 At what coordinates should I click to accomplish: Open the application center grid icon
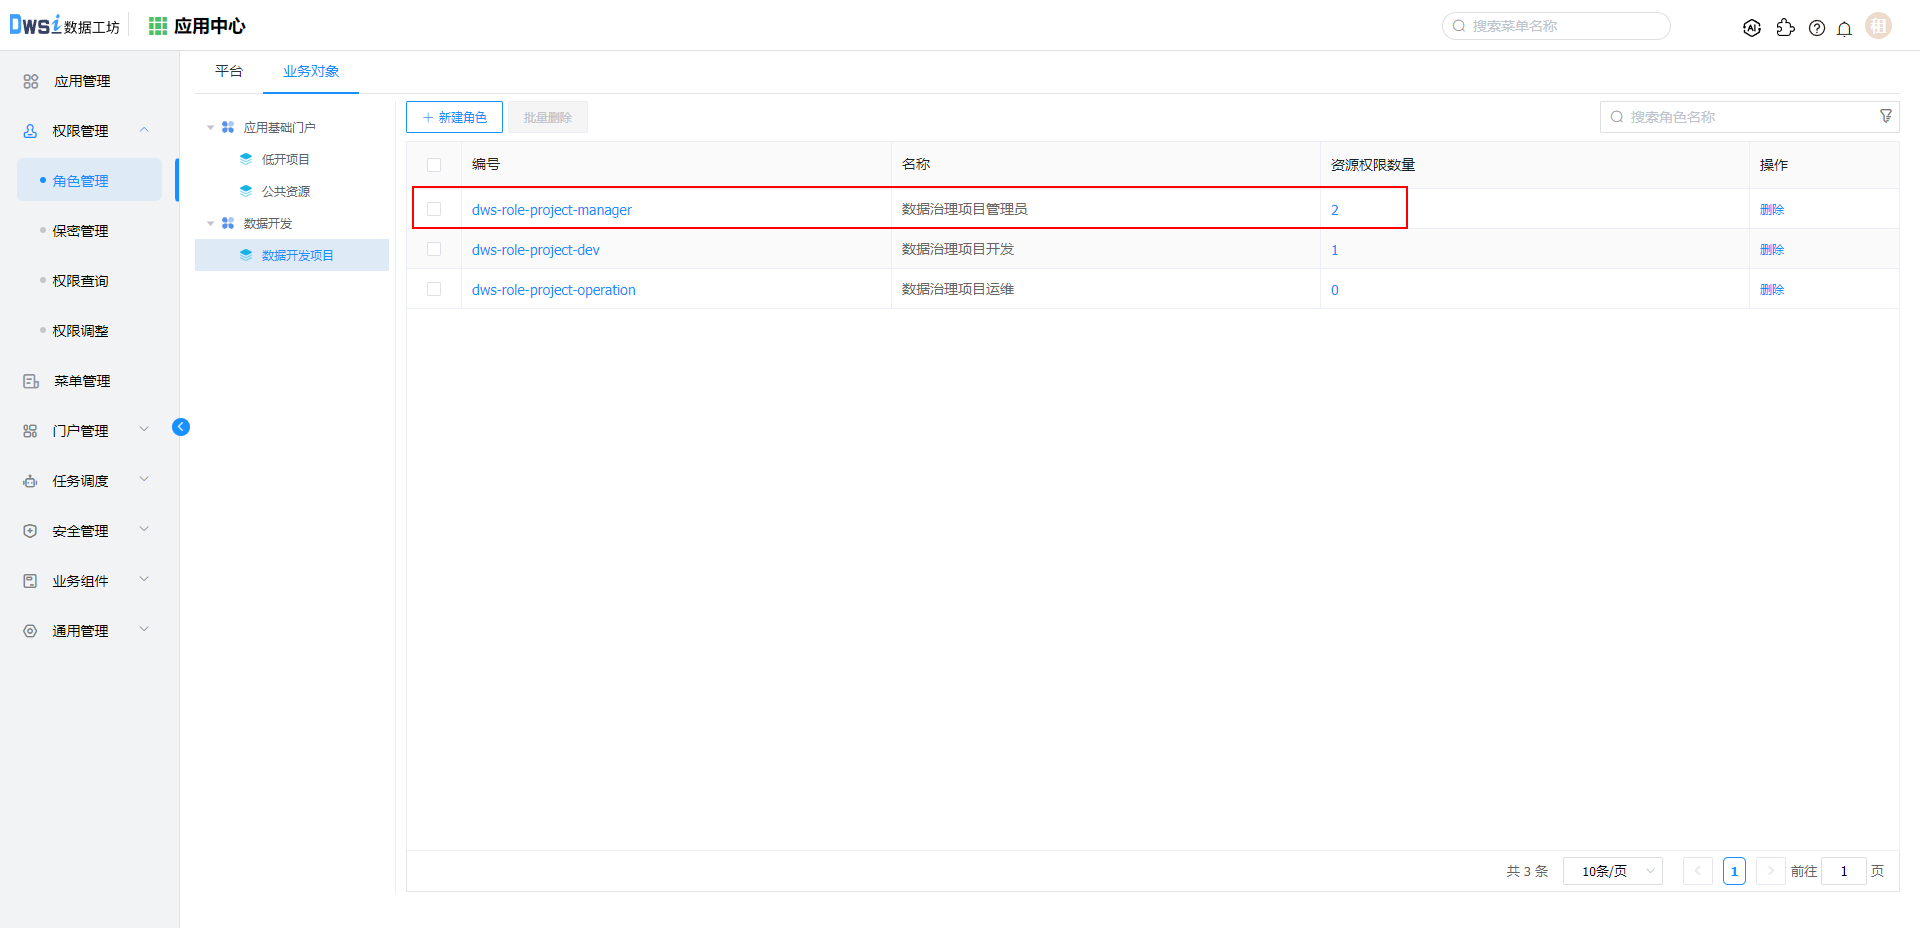click(158, 26)
